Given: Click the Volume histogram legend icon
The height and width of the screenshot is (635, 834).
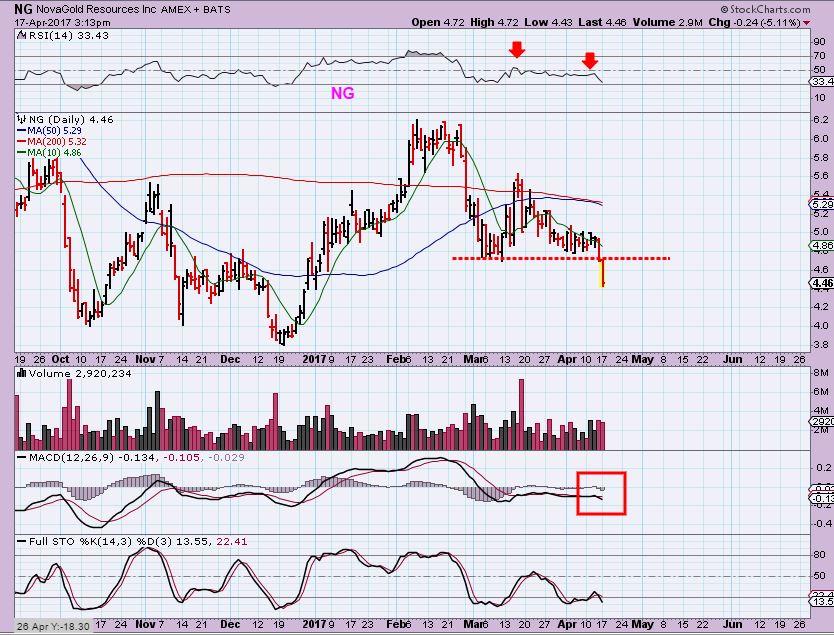Looking at the screenshot, I should tap(21, 373).
